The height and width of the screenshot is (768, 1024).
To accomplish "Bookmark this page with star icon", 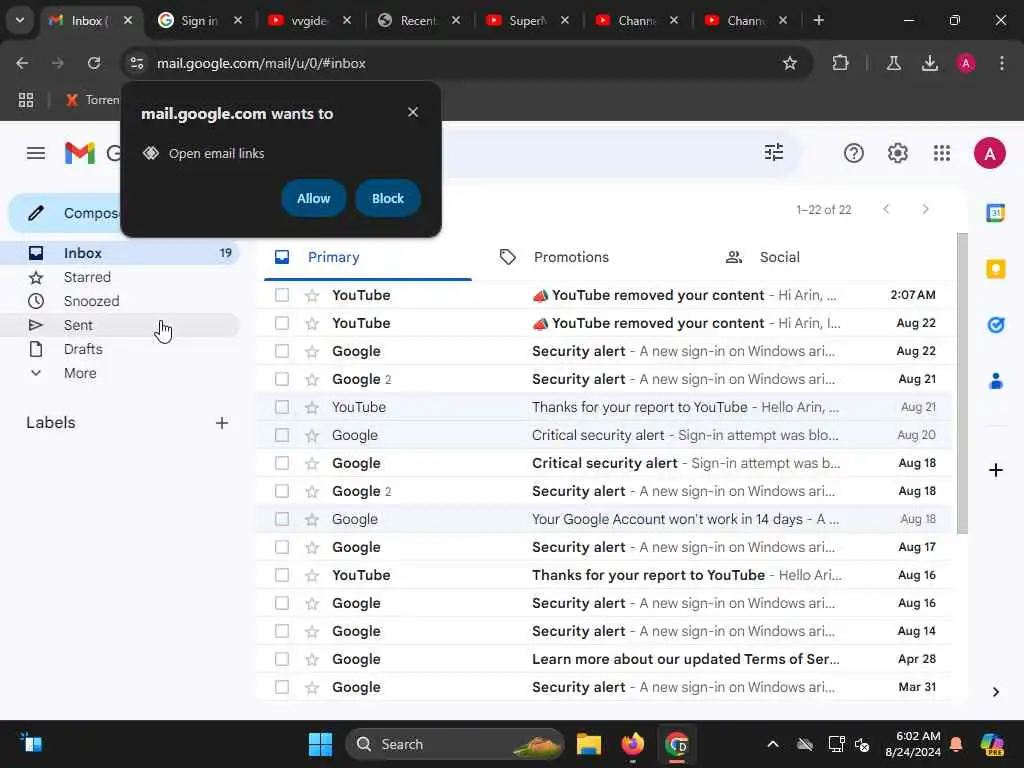I will 790,63.
